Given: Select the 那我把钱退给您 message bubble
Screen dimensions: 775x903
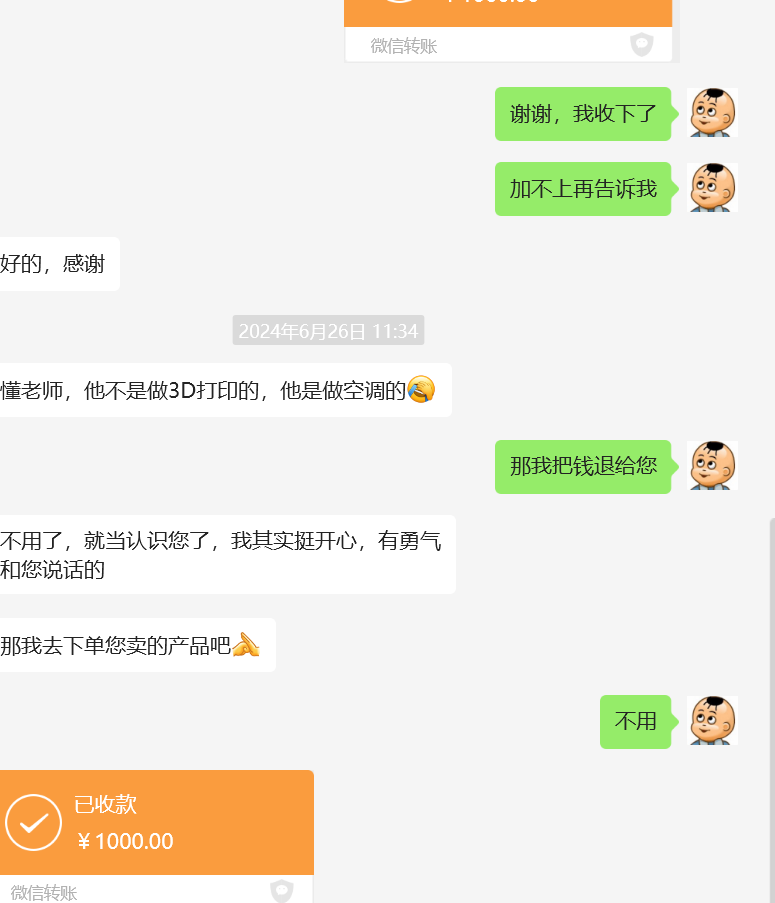Looking at the screenshot, I should coord(583,466).
